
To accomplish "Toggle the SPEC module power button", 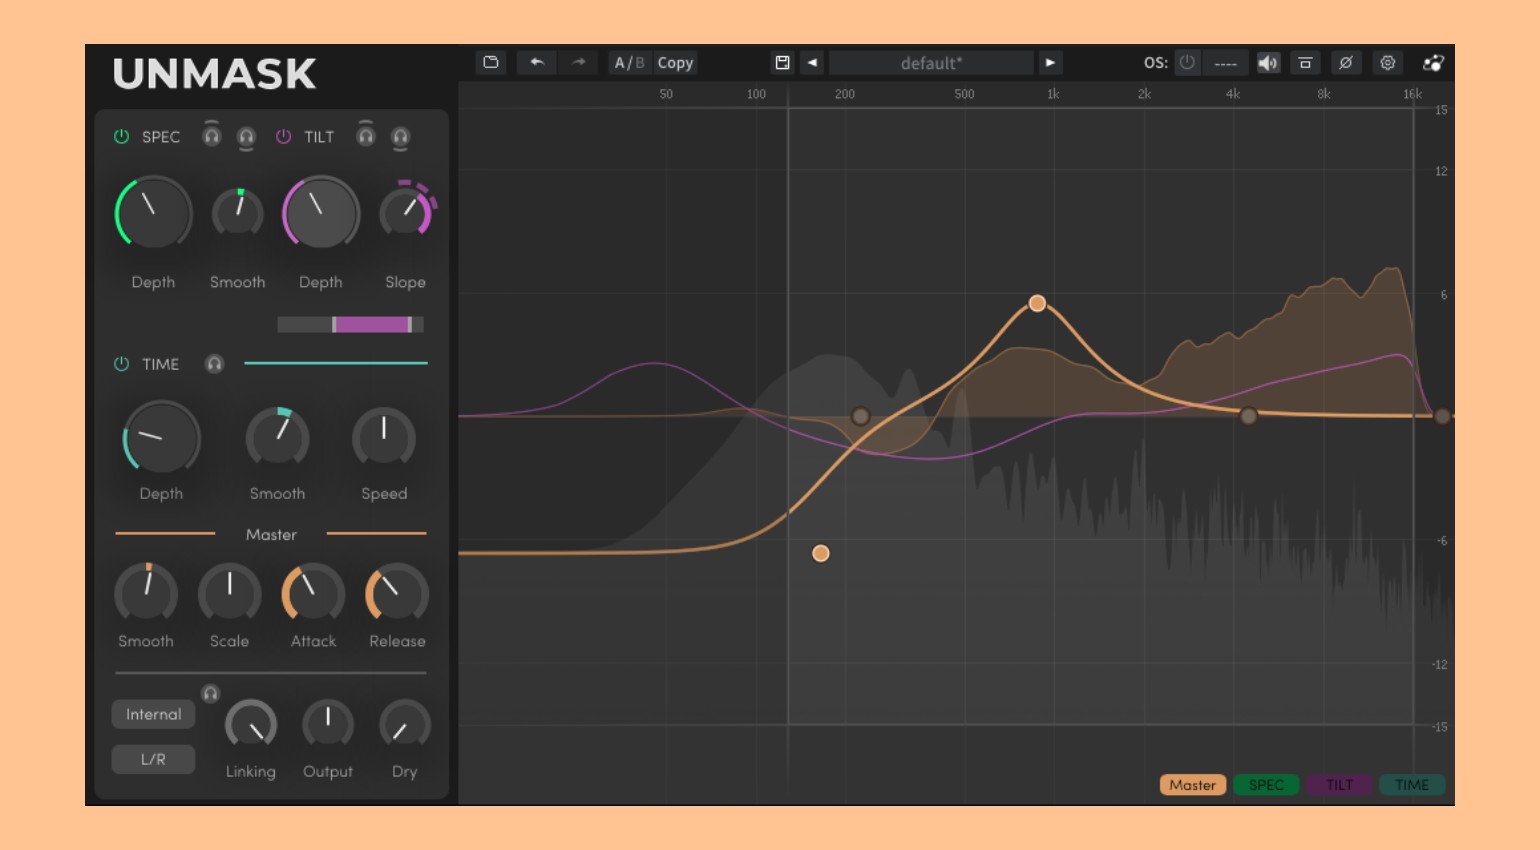I will point(121,137).
